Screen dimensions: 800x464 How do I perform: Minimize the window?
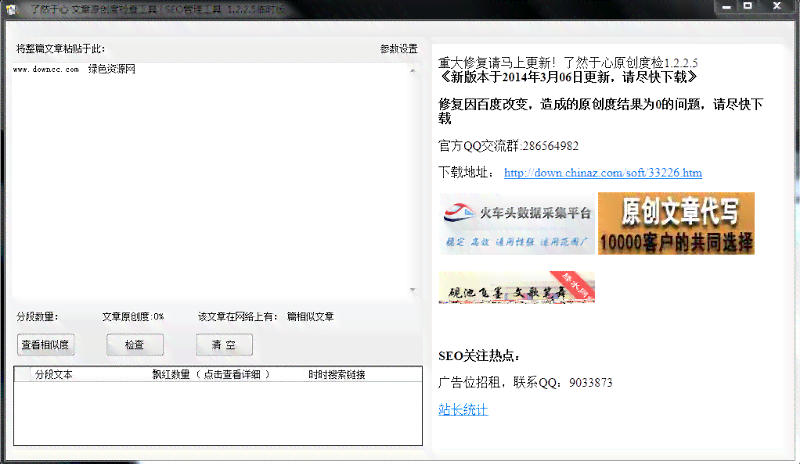pyautogui.click(x=727, y=6)
